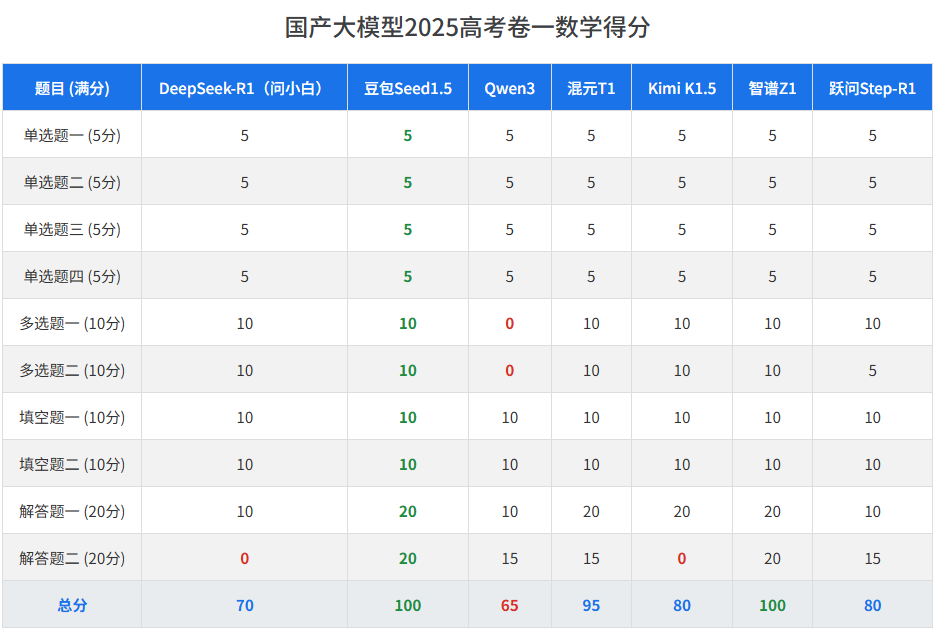Click DeepSeek-R1's 5 for 单选题一
The height and width of the screenshot is (631, 938).
coord(245,136)
